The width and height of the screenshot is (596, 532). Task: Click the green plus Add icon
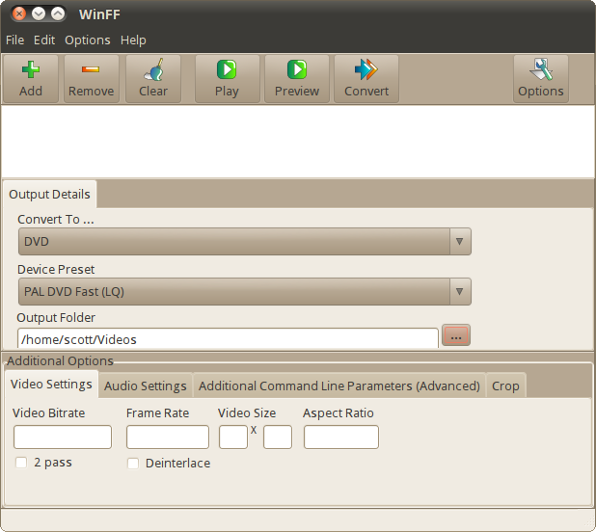[x=30, y=70]
